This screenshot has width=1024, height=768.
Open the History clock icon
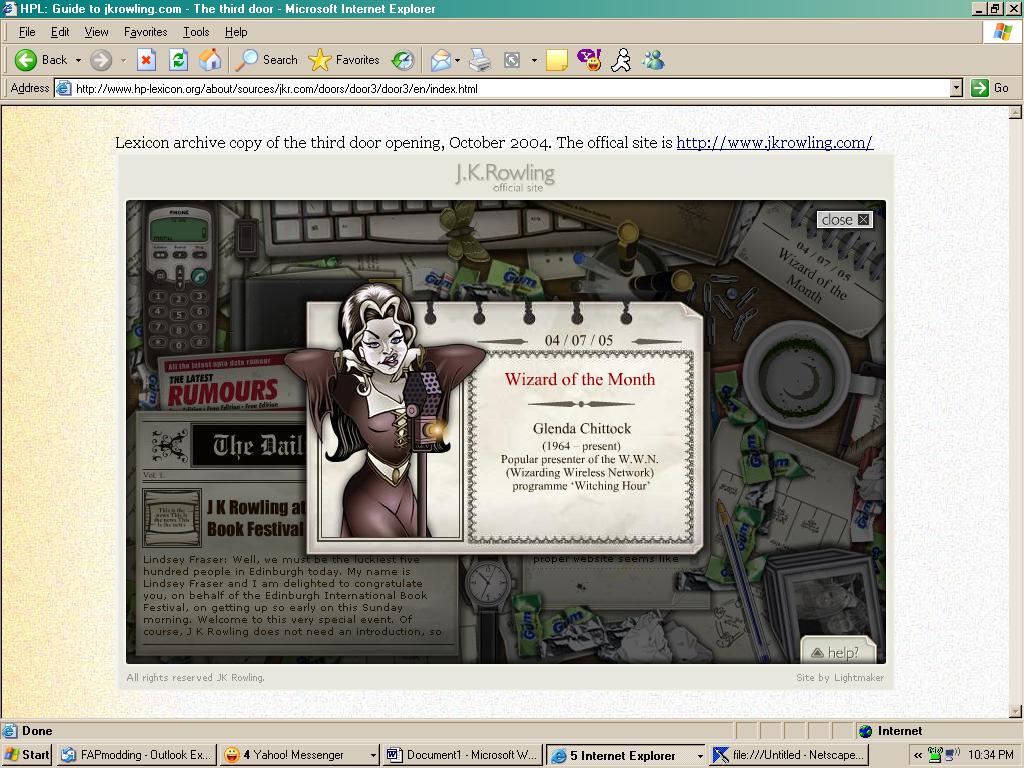click(403, 60)
